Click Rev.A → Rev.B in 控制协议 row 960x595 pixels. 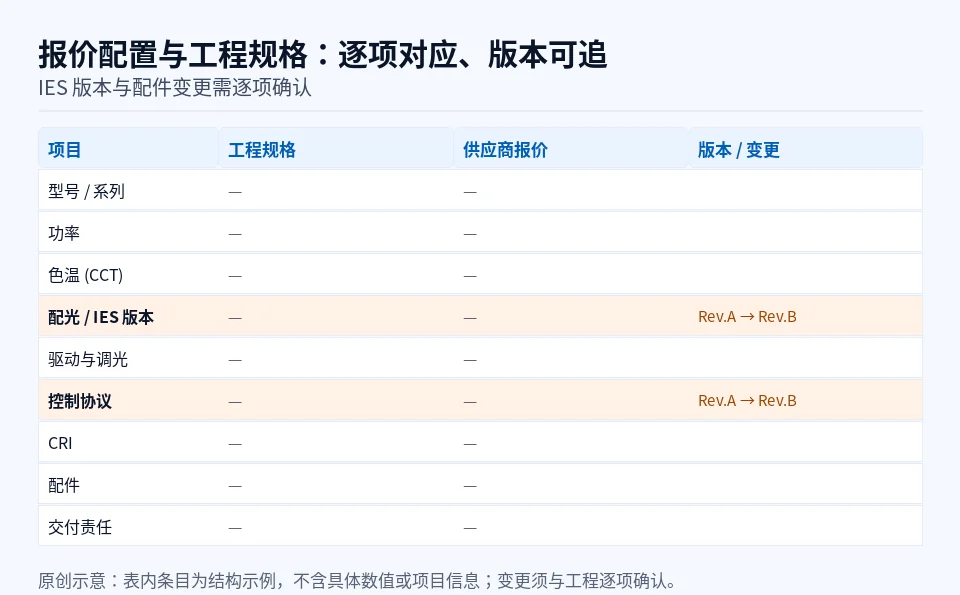pyautogui.click(x=747, y=400)
